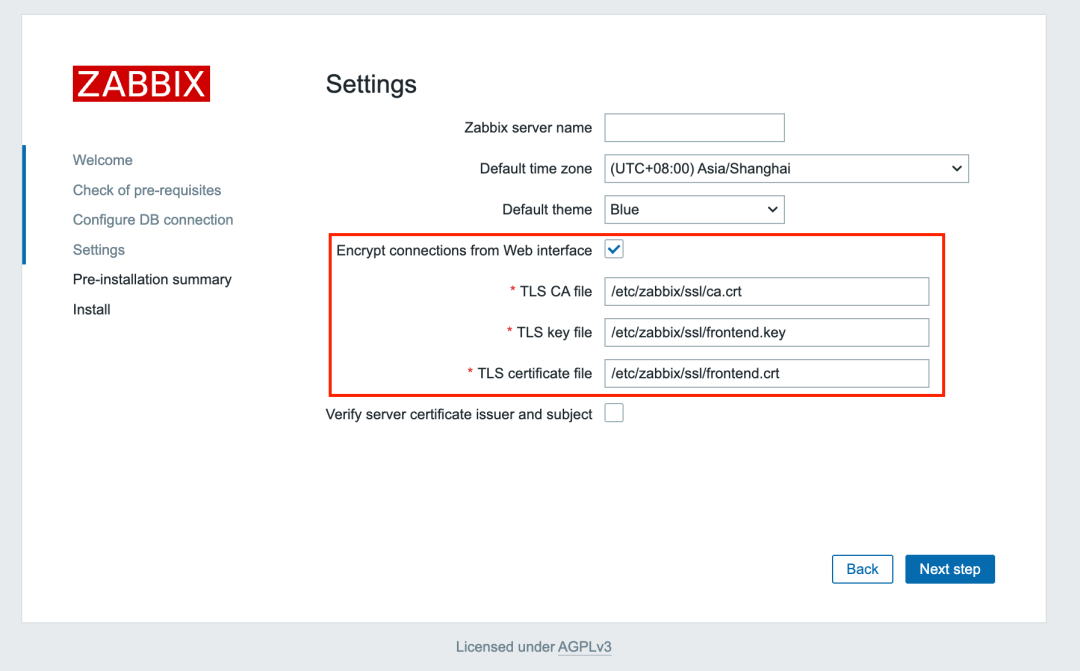
Task: Enable Verify server certificate issuer and subject
Action: coord(614,413)
